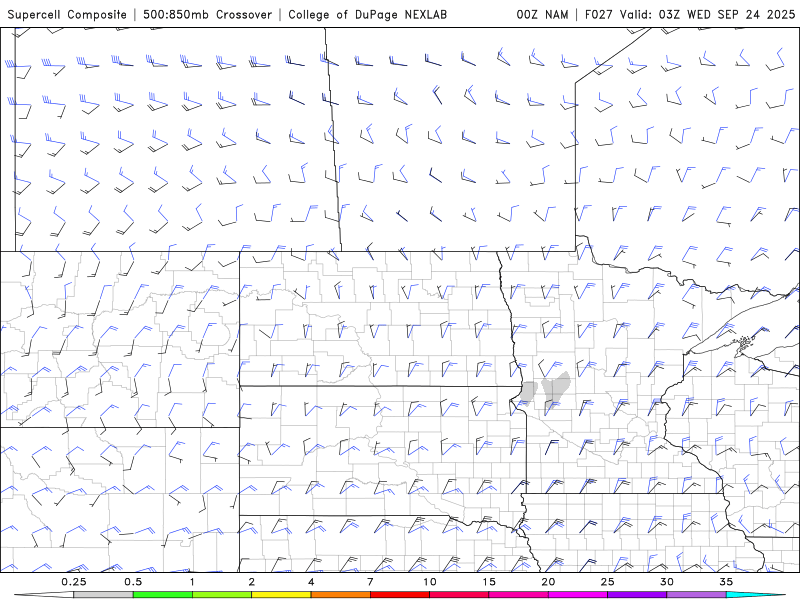Image resolution: width=800 pixels, height=600 pixels.
Task: Click the "0.25" legend value
Action: pyautogui.click(x=73, y=582)
